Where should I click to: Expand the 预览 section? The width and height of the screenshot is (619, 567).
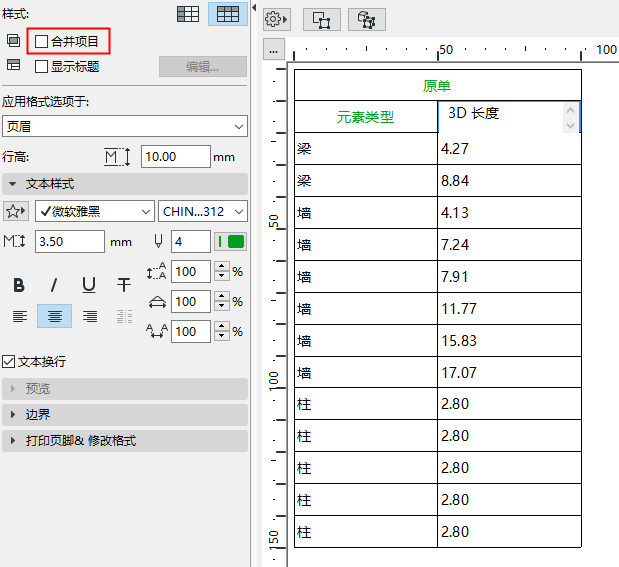125,389
